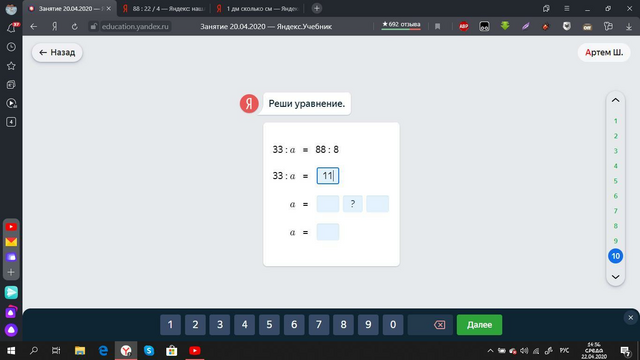This screenshot has width=640, height=360.
Task: Open the mail shortcut in sidebar
Action: (x=11, y=242)
